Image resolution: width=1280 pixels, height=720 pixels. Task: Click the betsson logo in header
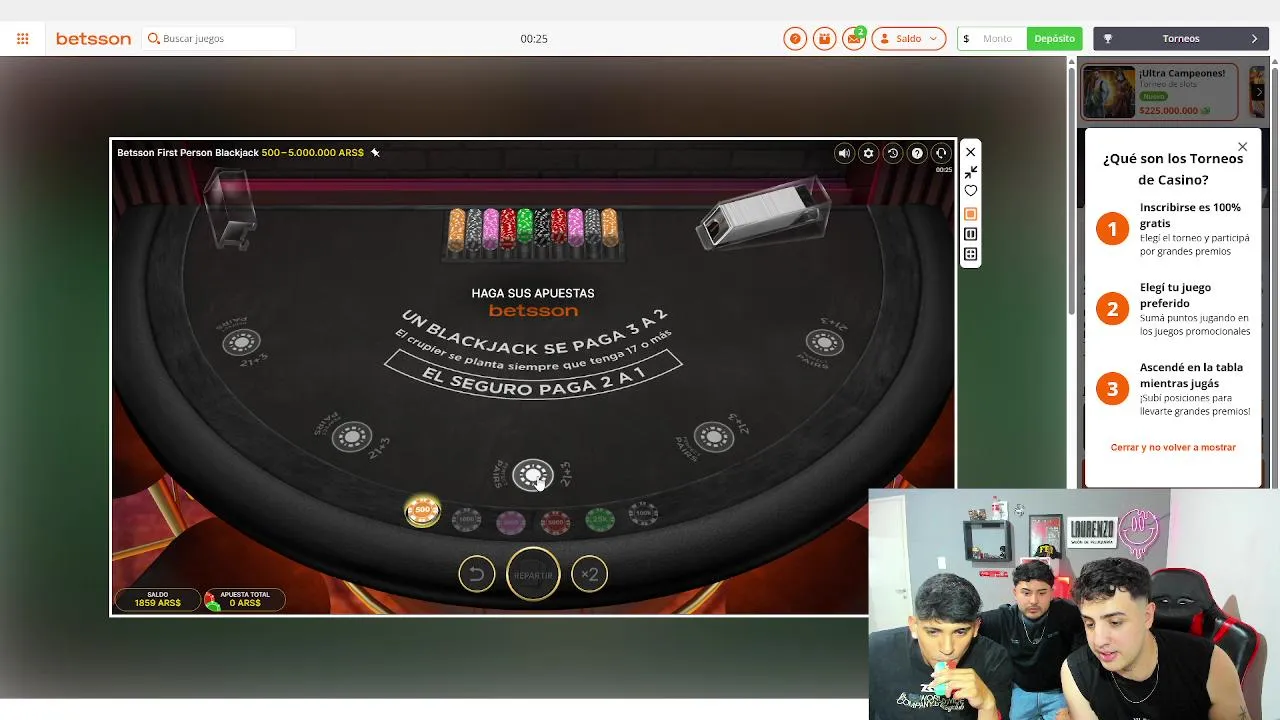93,39
